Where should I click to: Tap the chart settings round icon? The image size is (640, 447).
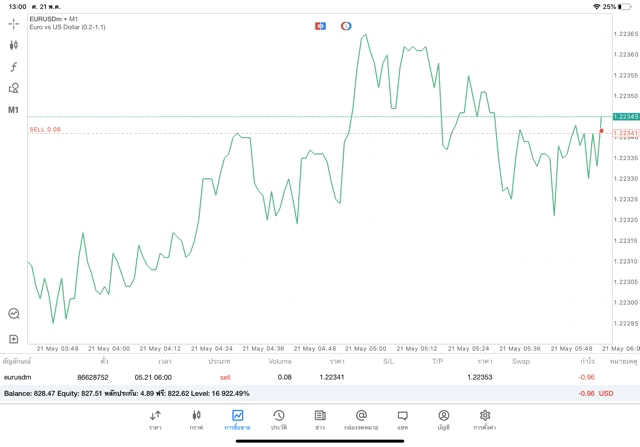coord(14,314)
